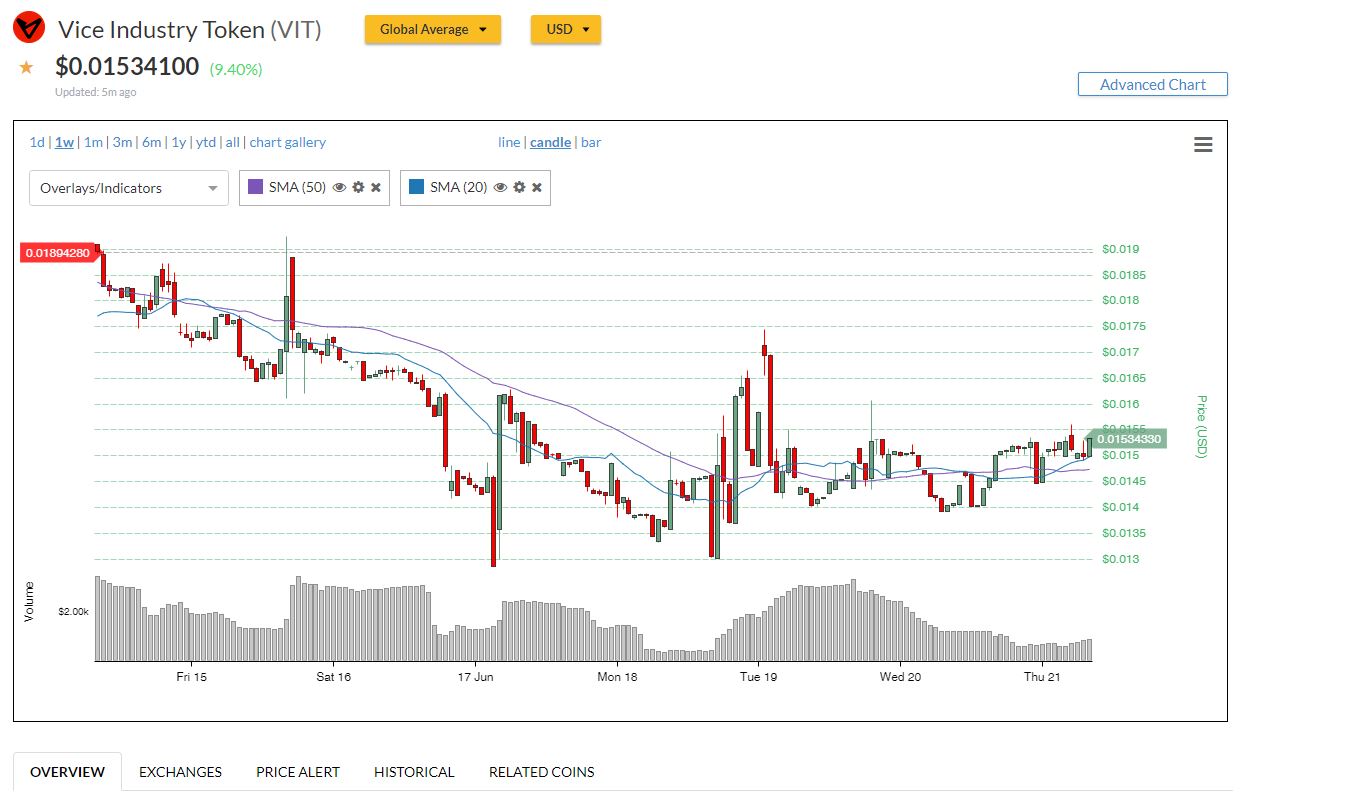Select the ytd time range
1346x798 pixels.
206,142
